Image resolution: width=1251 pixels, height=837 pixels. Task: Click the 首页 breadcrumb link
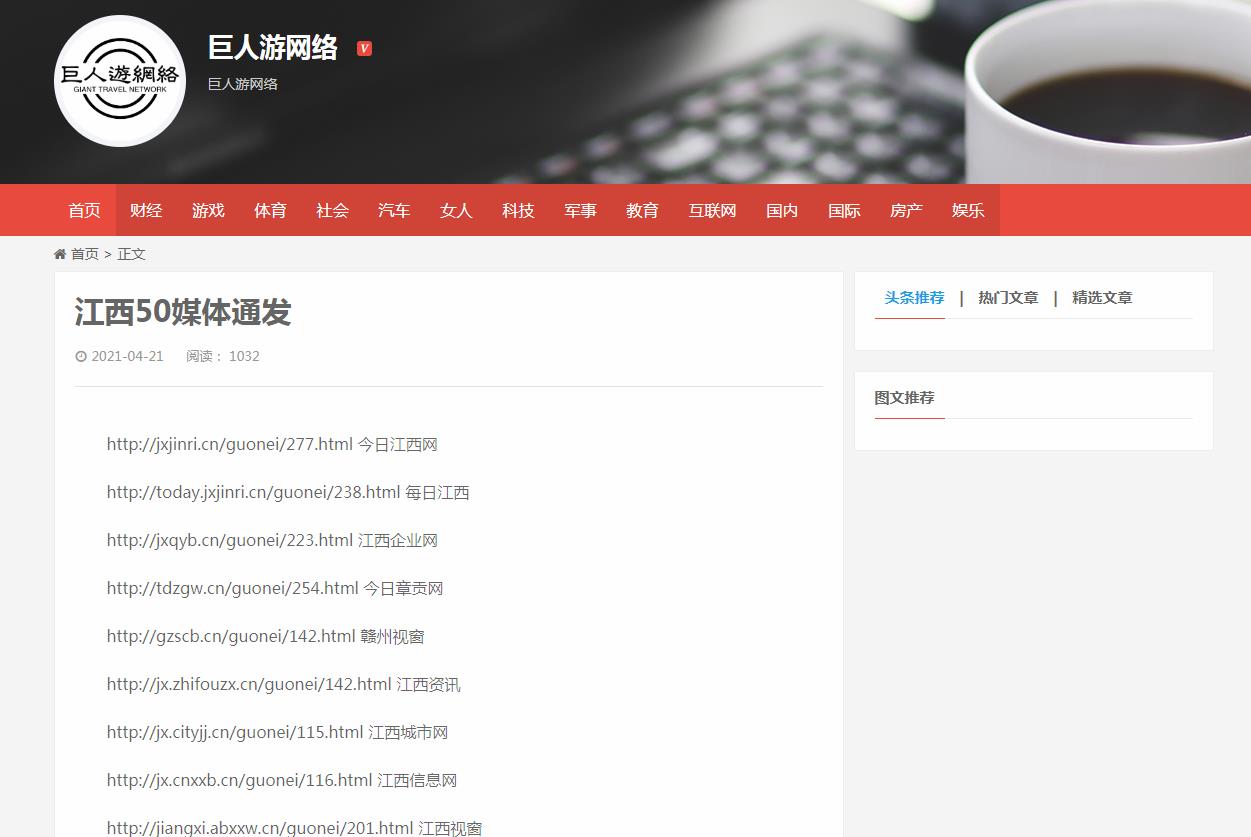point(85,254)
